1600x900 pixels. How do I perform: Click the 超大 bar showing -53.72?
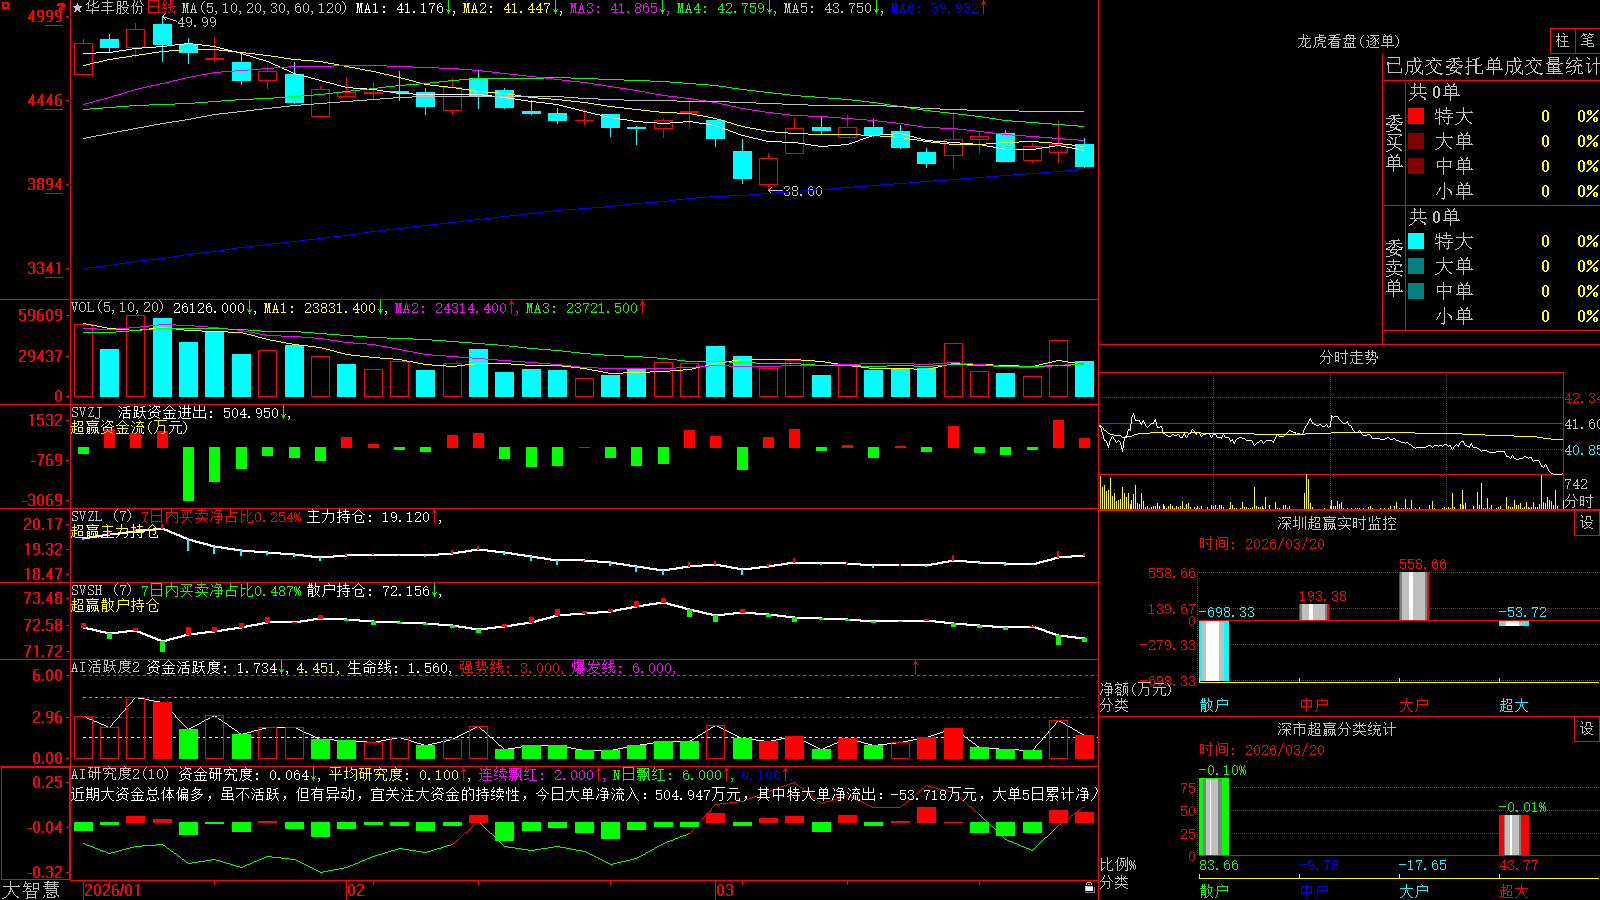pos(1514,623)
